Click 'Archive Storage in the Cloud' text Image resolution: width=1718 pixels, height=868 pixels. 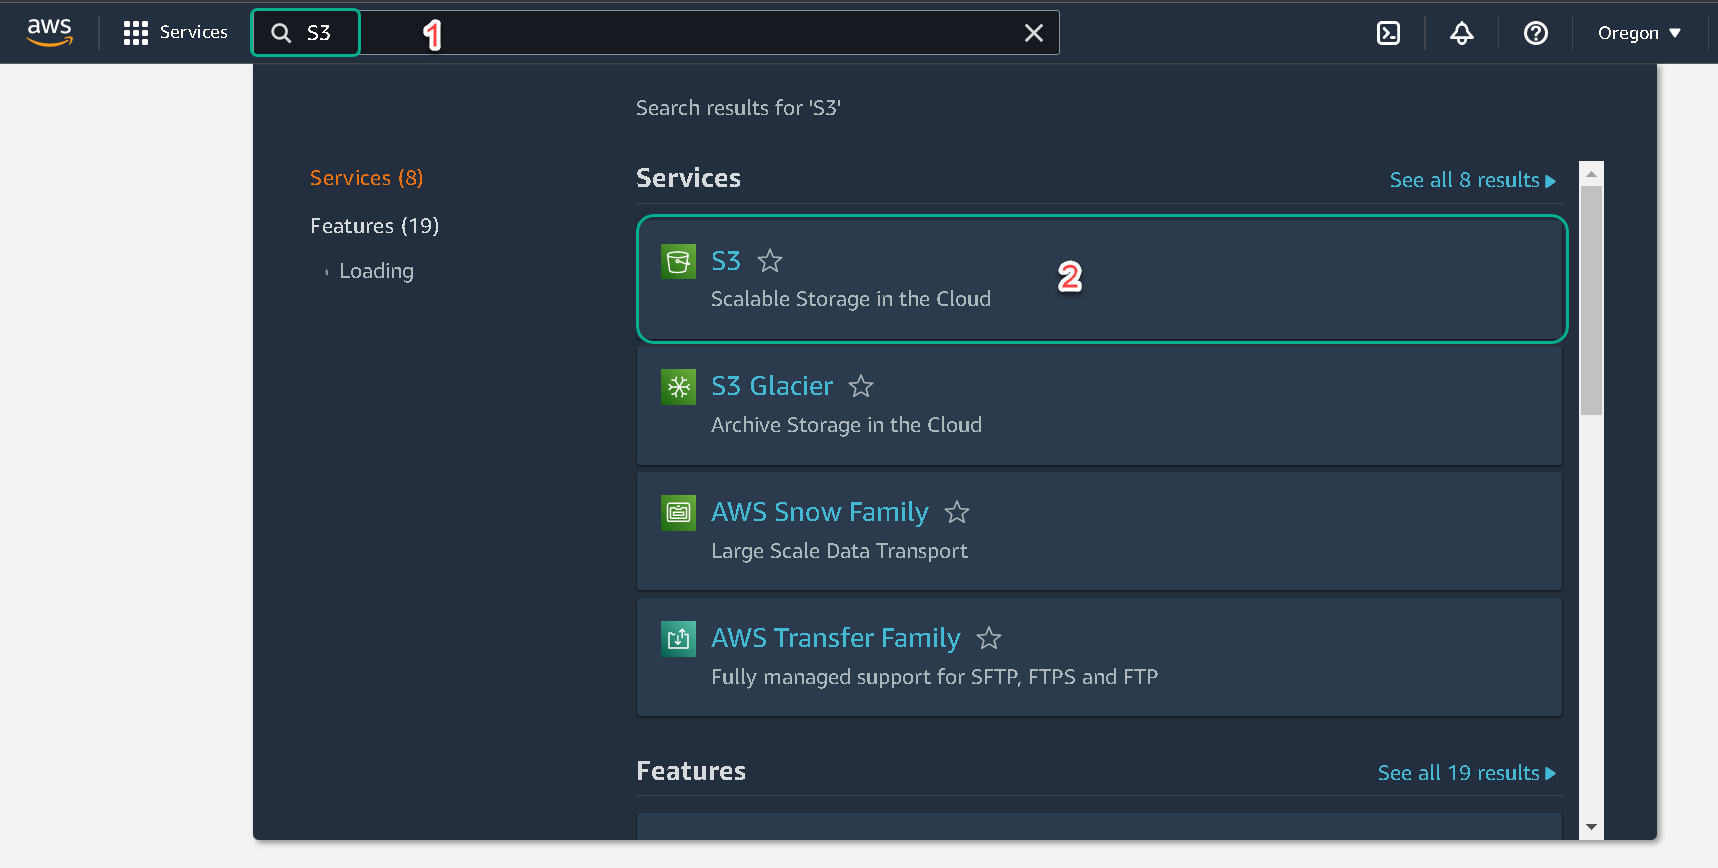846,425
